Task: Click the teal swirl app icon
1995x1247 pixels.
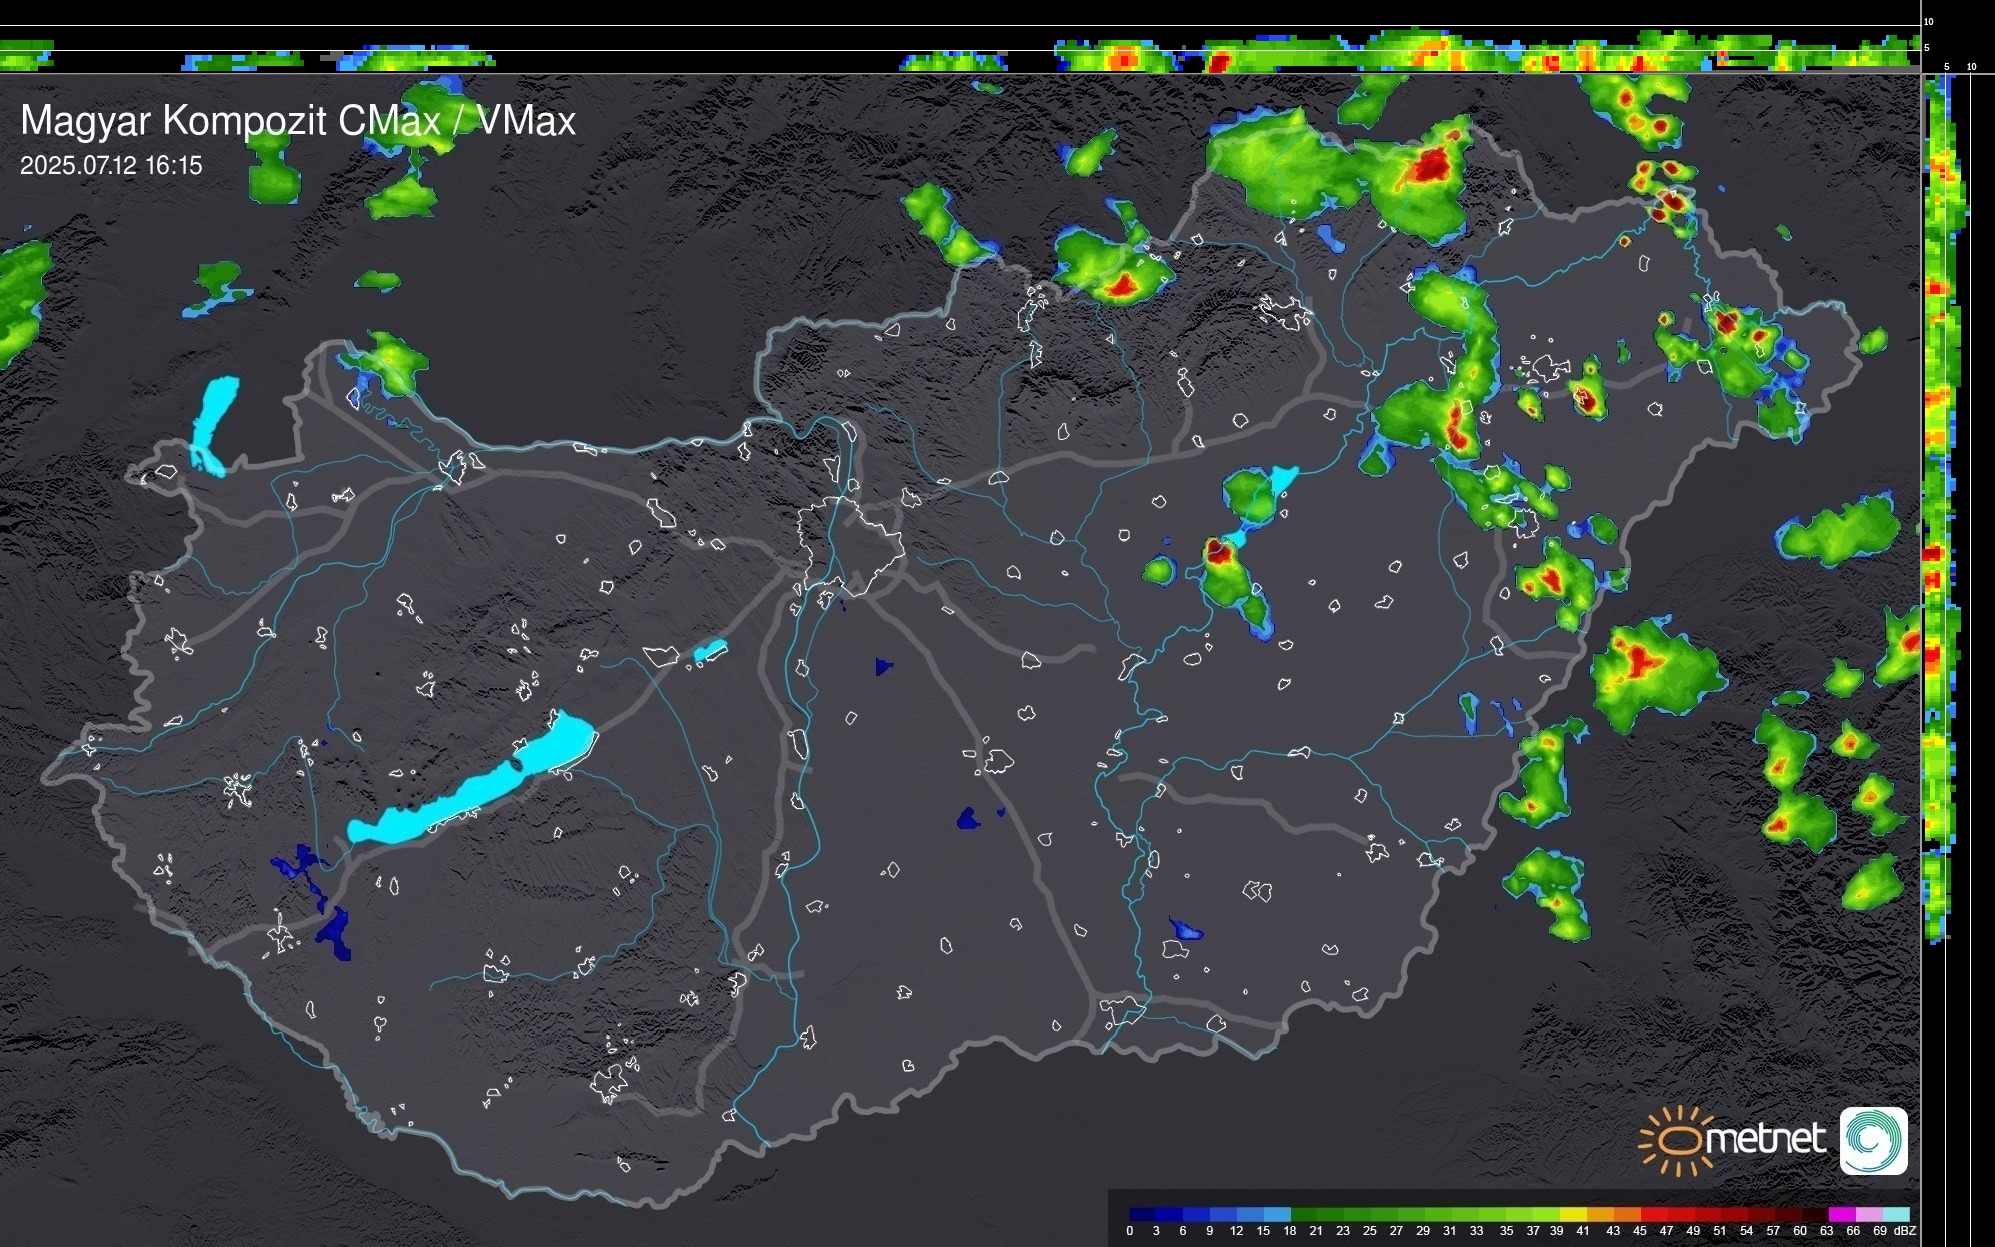Action: (1873, 1140)
